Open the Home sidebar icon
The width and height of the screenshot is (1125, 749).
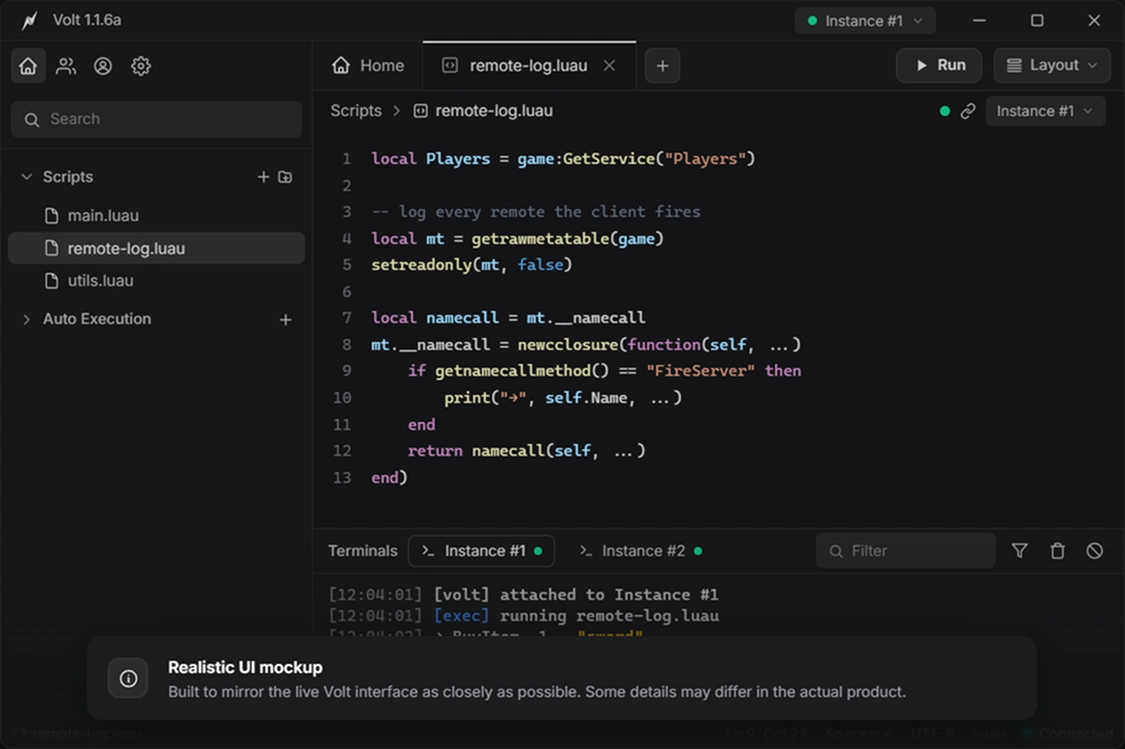pyautogui.click(x=28, y=66)
